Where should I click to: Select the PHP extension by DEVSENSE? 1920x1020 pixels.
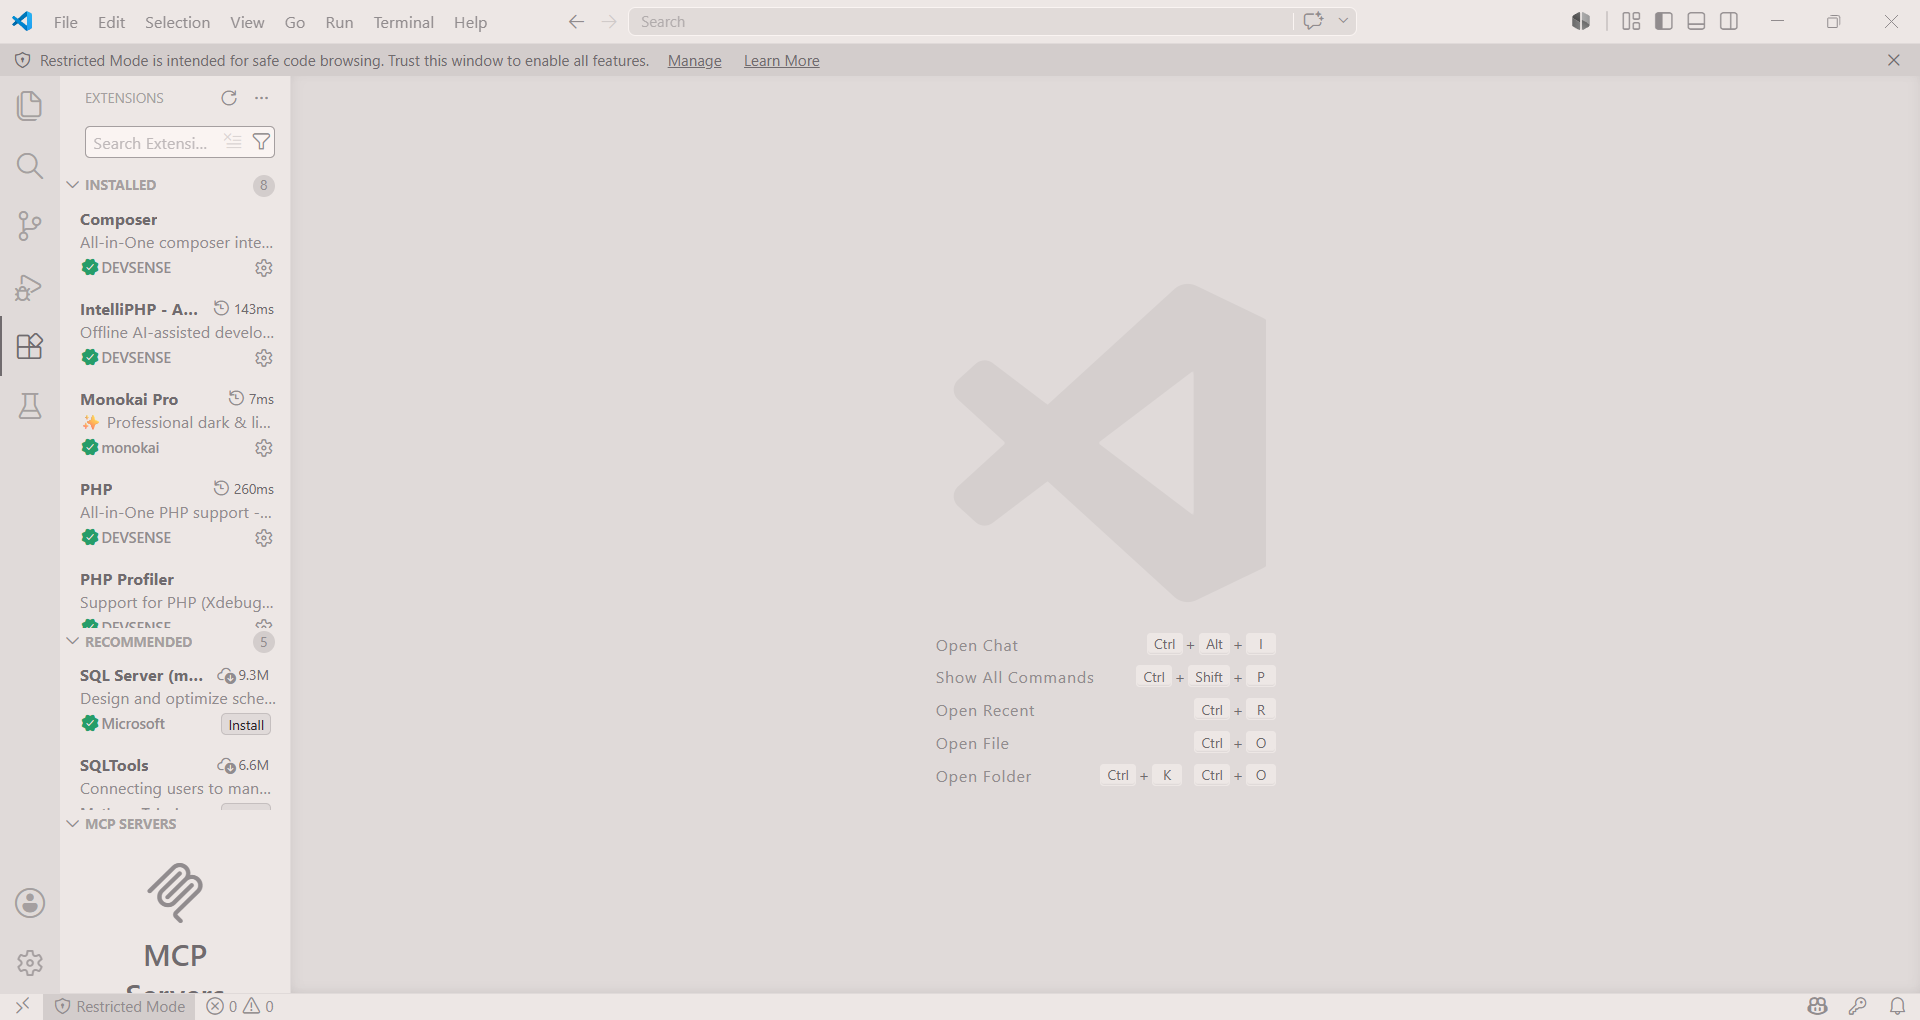click(x=175, y=513)
